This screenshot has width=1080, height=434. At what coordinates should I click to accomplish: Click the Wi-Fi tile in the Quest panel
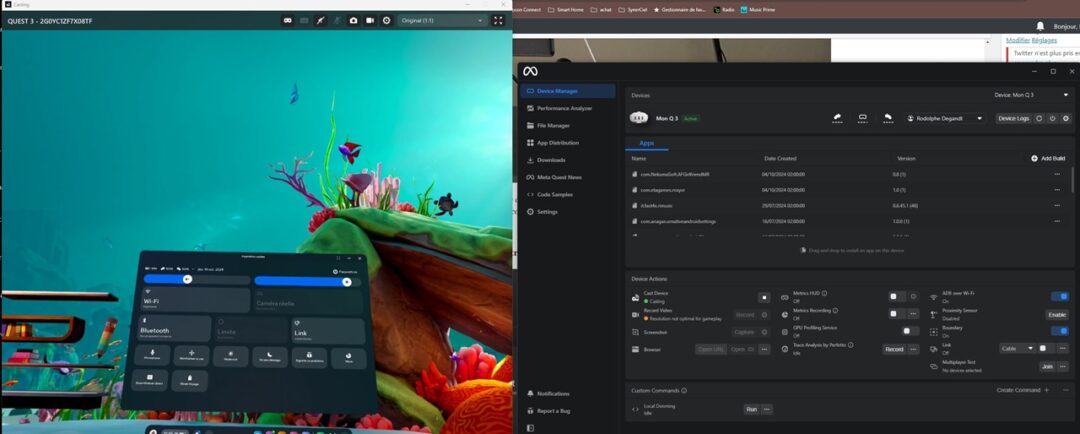[196, 300]
